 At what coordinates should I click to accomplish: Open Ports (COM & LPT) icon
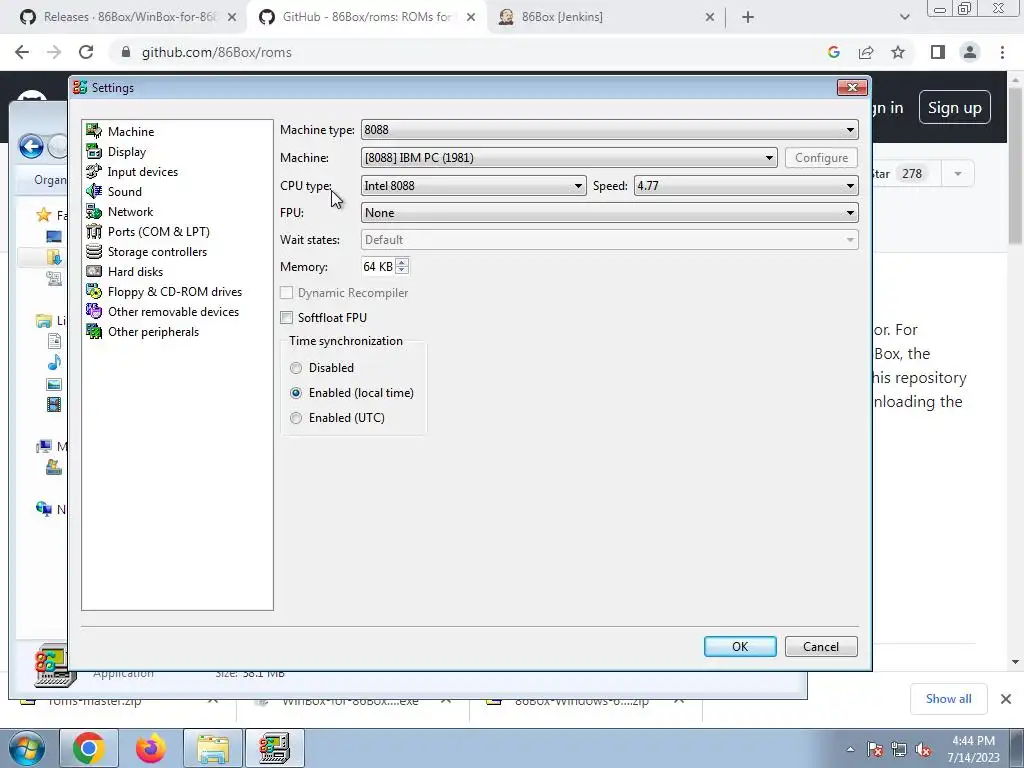(94, 232)
